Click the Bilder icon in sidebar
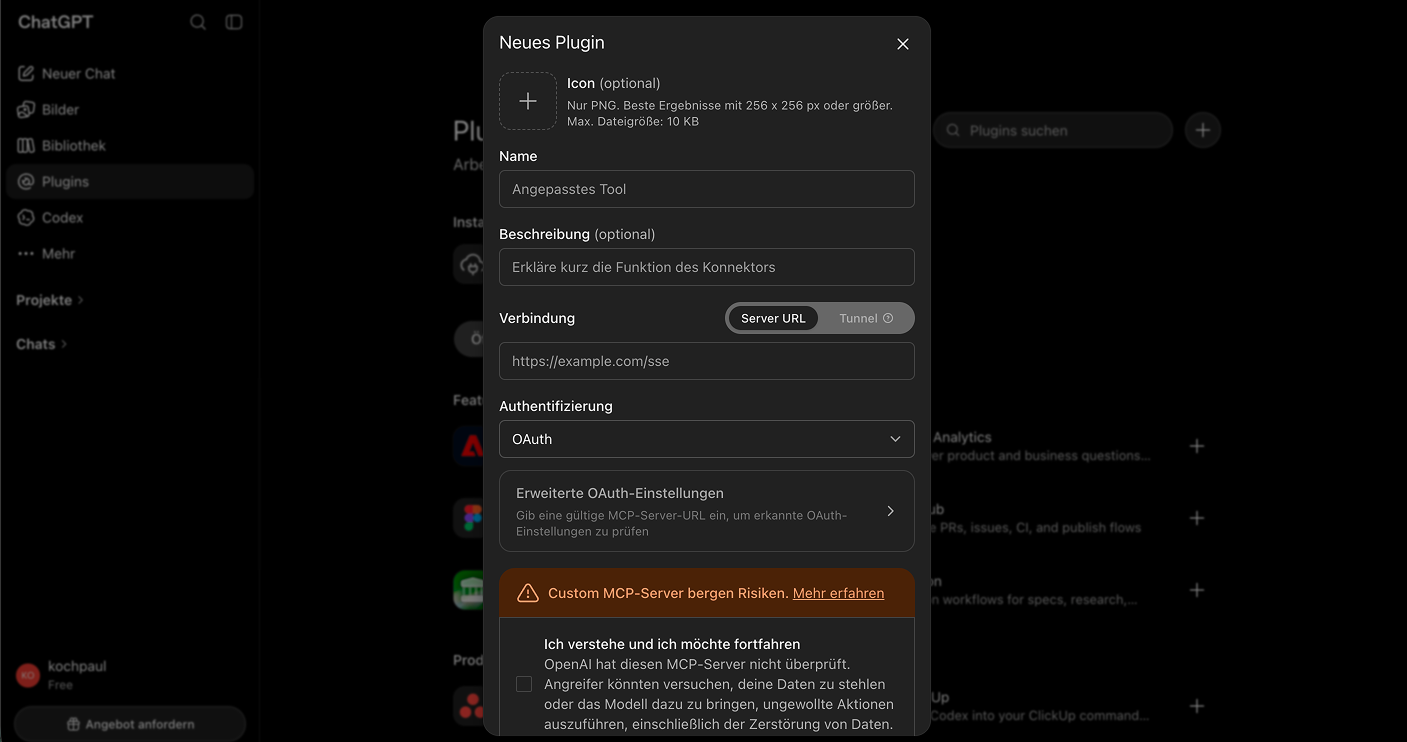 coord(26,110)
